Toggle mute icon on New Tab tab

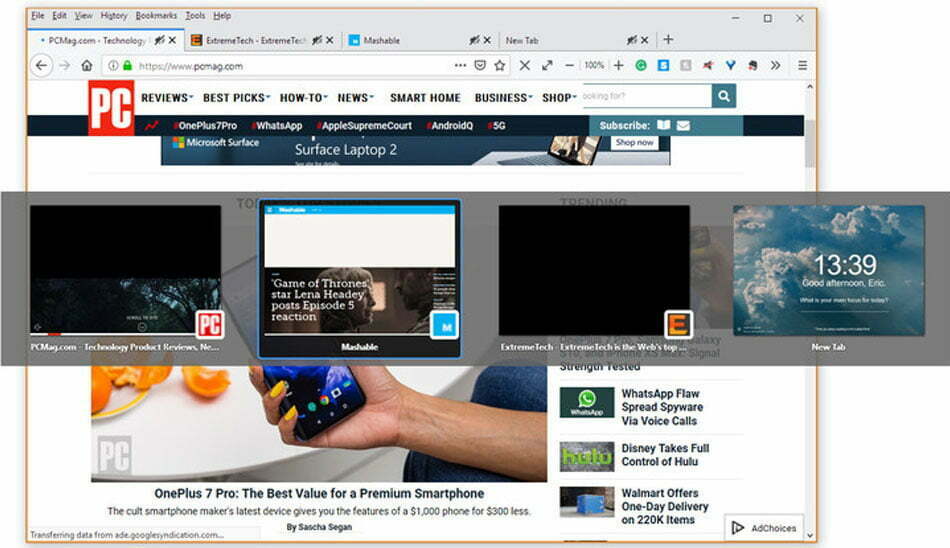(631, 40)
